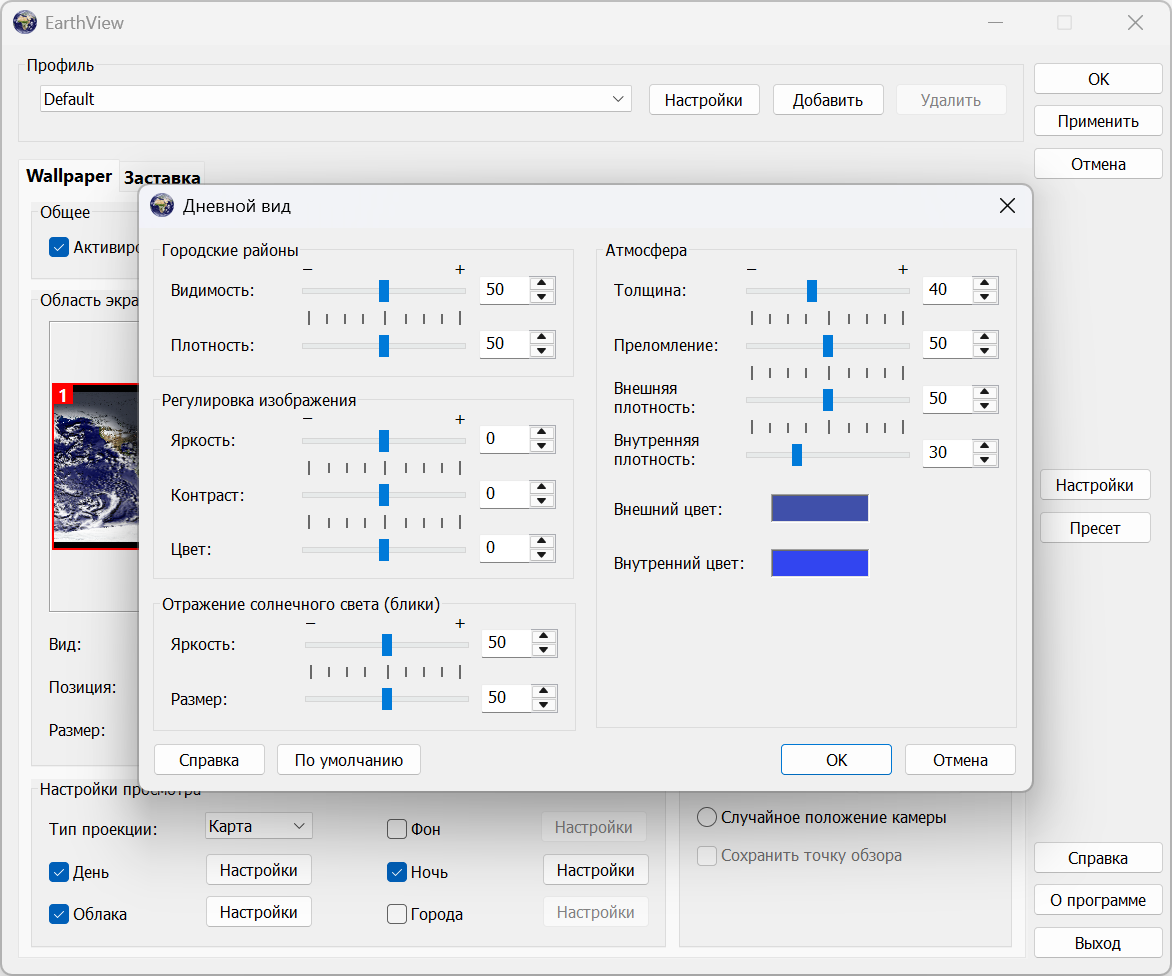The height and width of the screenshot is (976, 1172).
Task: Click the Применить button
Action: coord(1098,121)
